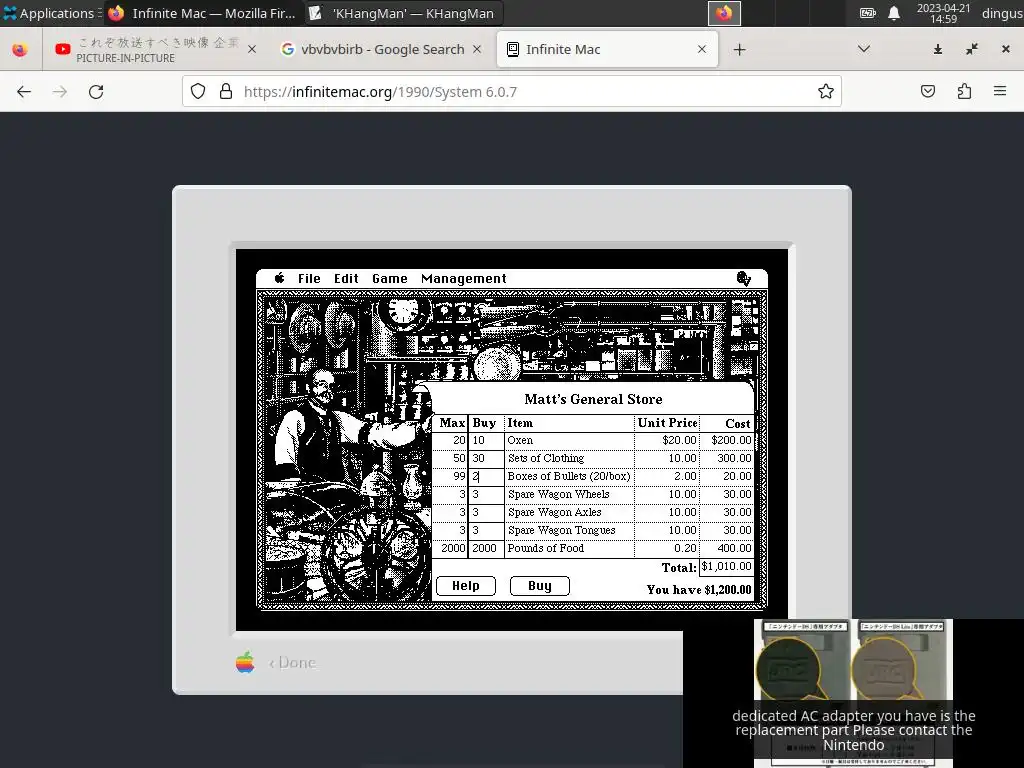The image size is (1024, 768).
Task: Open the Pocket save icon
Action: (x=928, y=91)
